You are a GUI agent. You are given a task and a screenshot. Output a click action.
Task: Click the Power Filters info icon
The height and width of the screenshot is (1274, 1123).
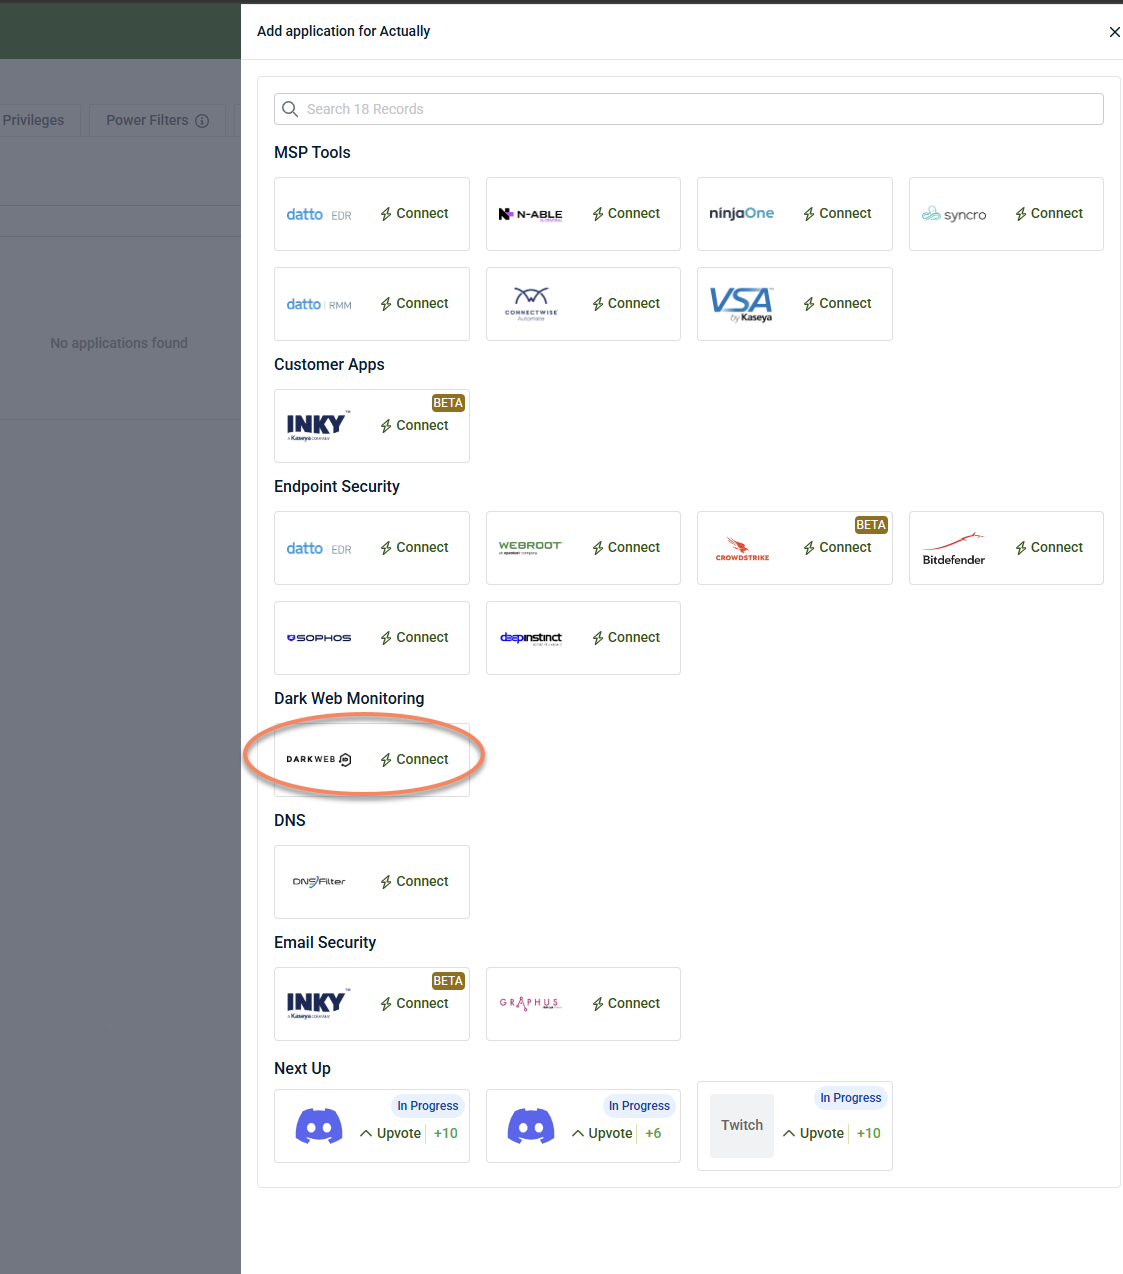(x=202, y=121)
